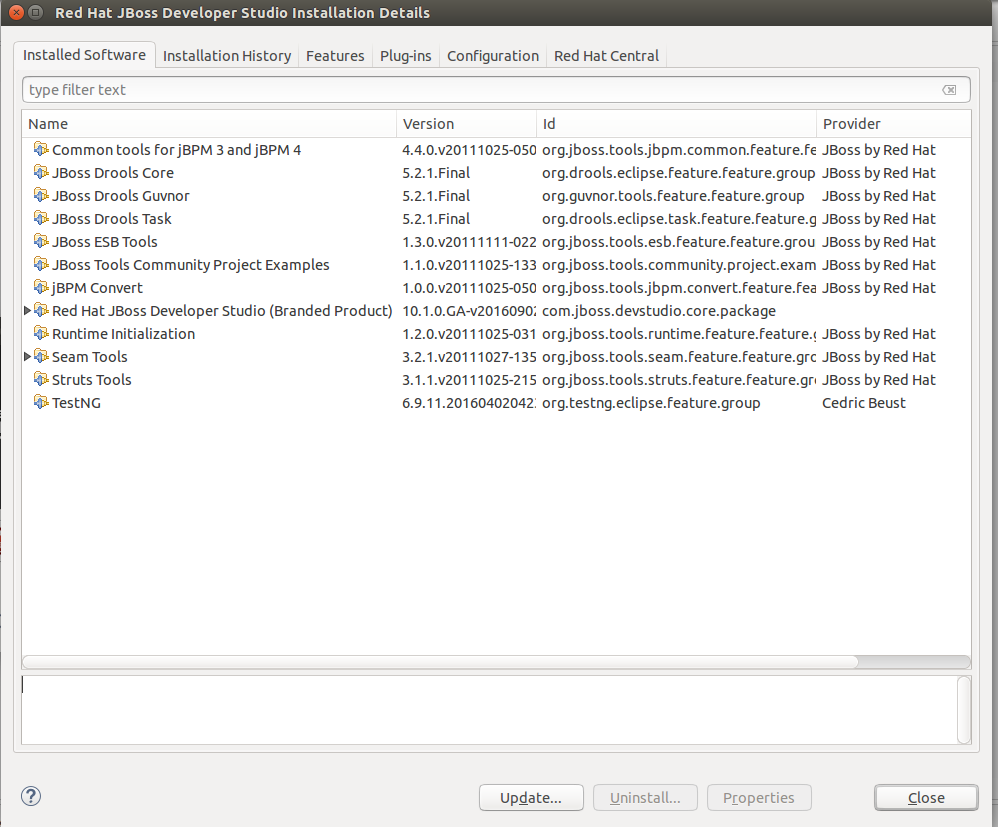The height and width of the screenshot is (827, 998).
Task: Switch to the Installation History tab
Action: tap(227, 56)
